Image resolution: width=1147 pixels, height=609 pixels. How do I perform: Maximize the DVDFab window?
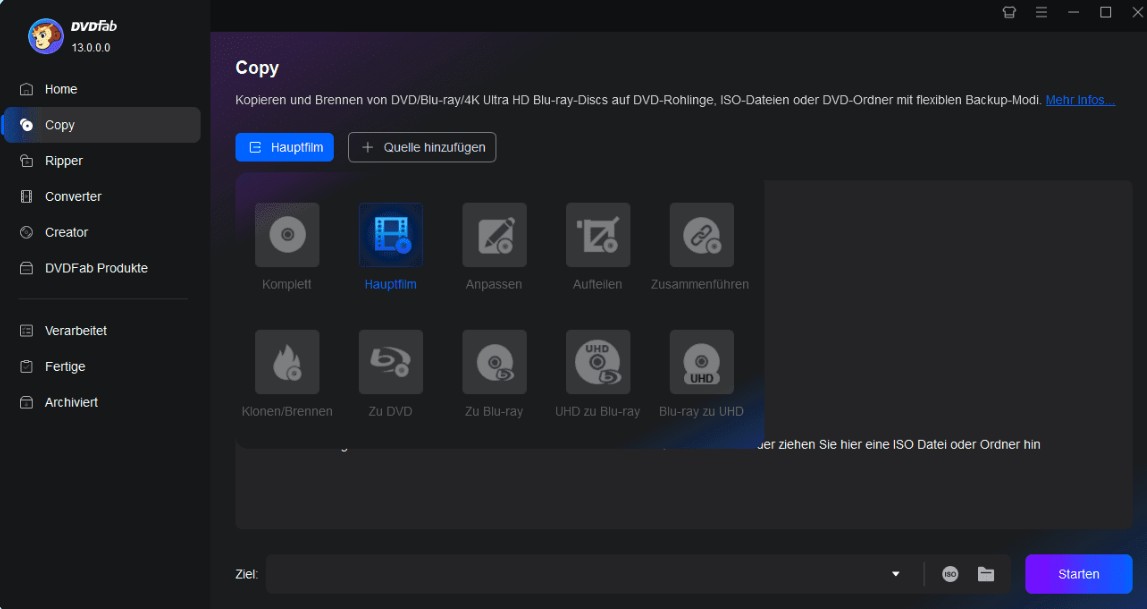[1105, 12]
